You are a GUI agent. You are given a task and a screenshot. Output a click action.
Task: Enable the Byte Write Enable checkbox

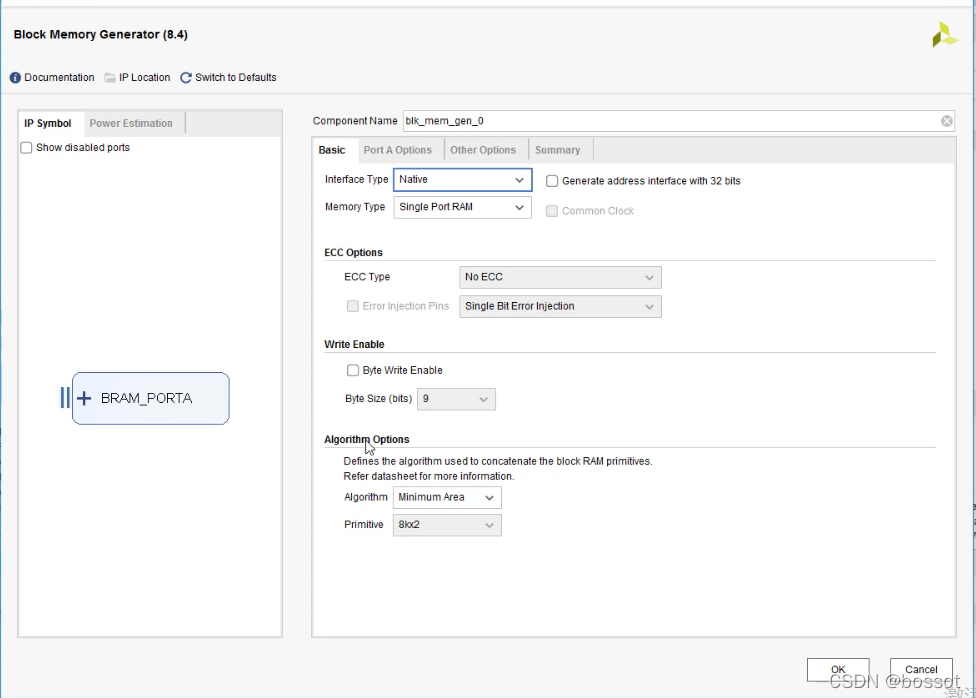coord(352,370)
